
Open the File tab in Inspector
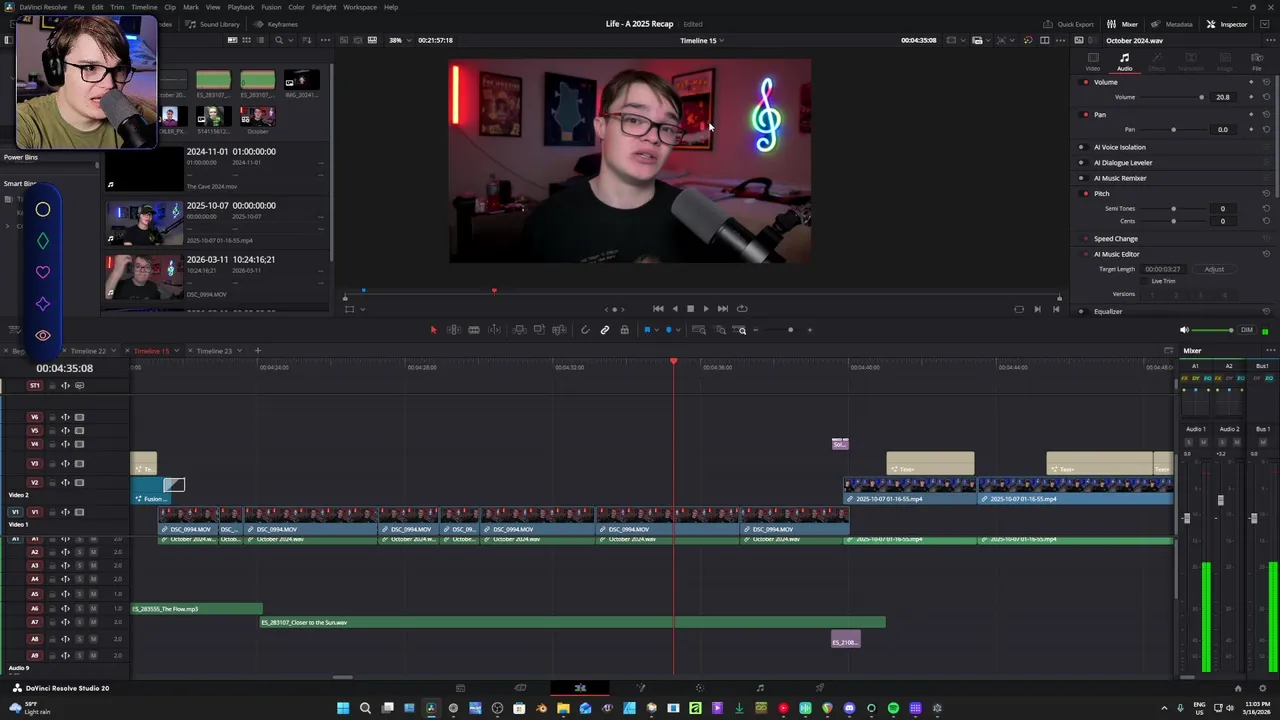click(x=1257, y=62)
